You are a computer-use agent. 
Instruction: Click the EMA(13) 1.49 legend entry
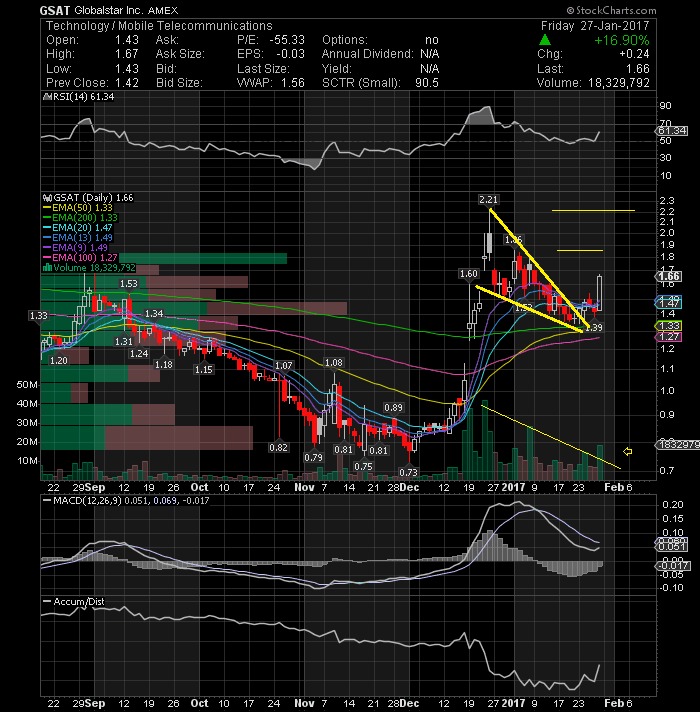pos(78,237)
